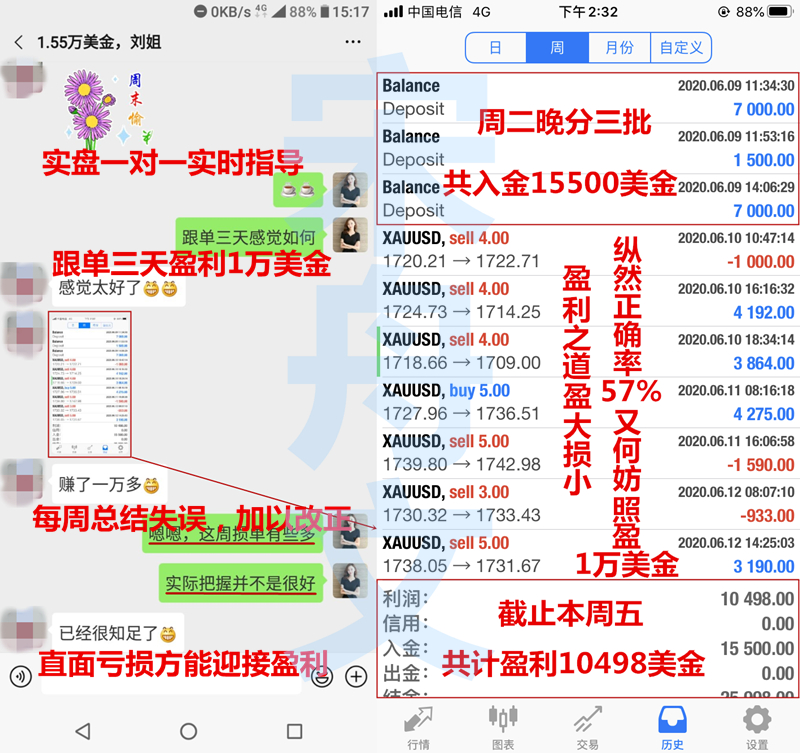Viewport: 800px width, 753px height.
Task: Open the 1 500.00 deposit entry
Action: (x=588, y=148)
